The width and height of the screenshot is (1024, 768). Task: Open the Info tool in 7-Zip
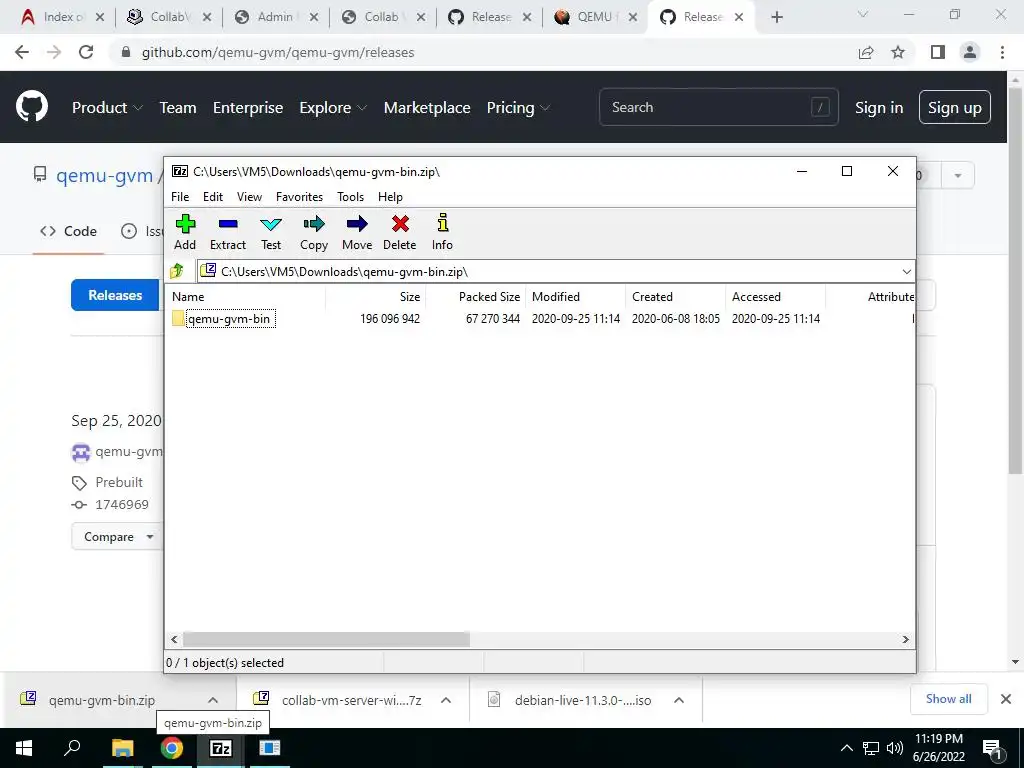pos(442,232)
